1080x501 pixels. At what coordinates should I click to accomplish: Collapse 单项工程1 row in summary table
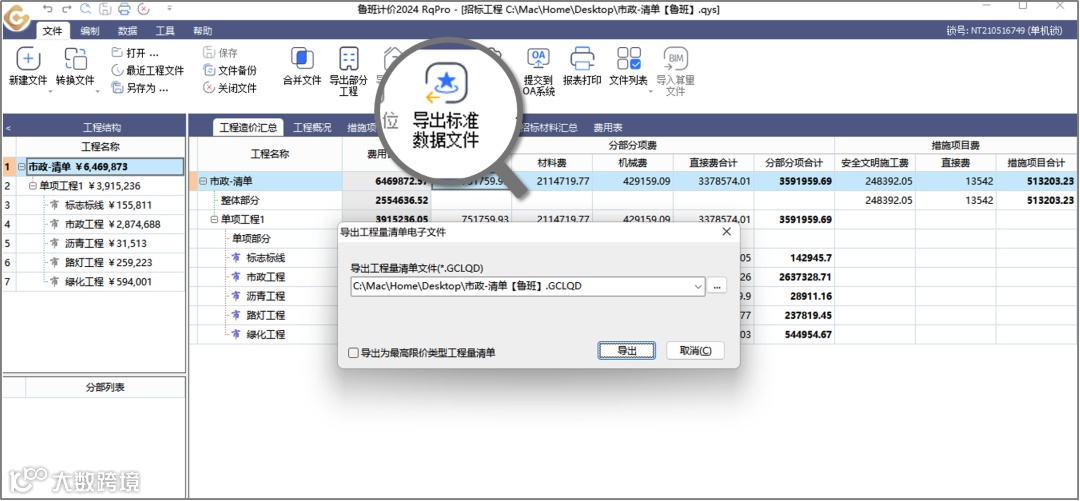pyautogui.click(x=214, y=220)
